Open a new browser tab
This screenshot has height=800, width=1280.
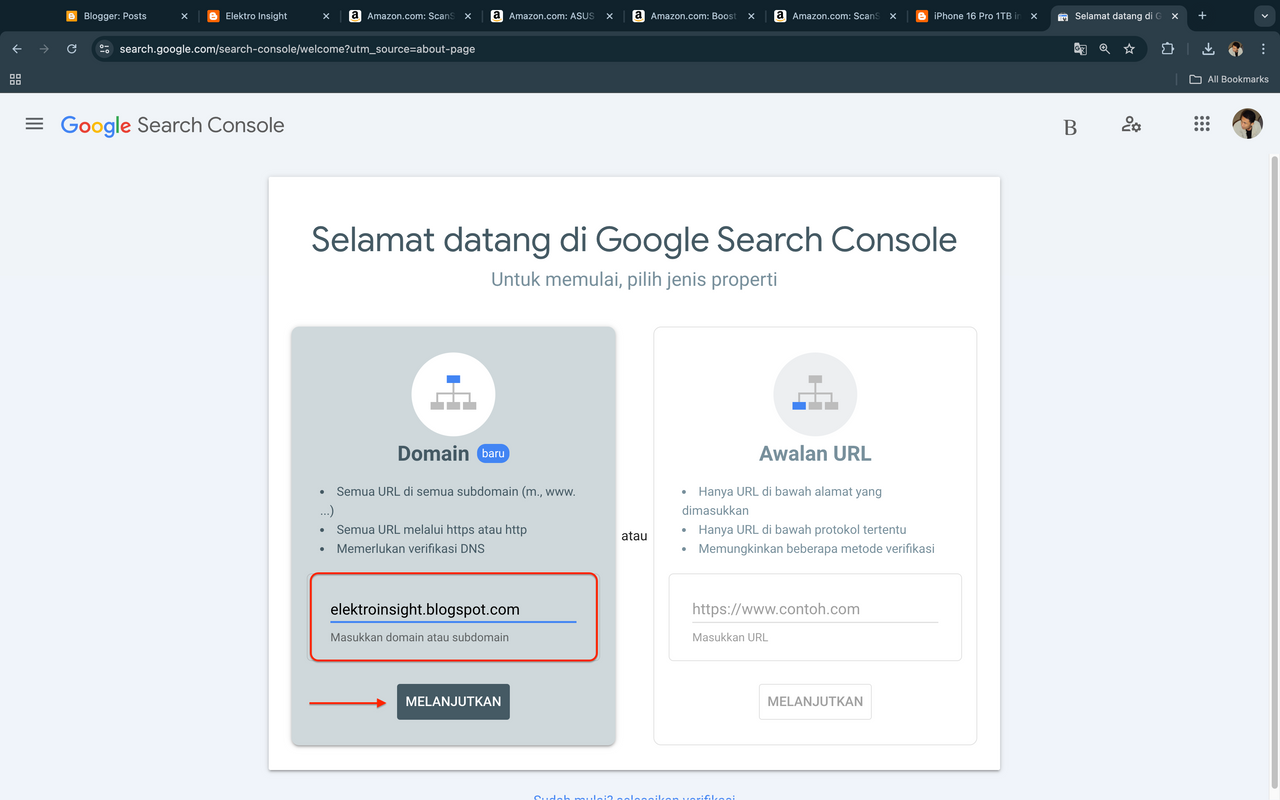(1202, 16)
